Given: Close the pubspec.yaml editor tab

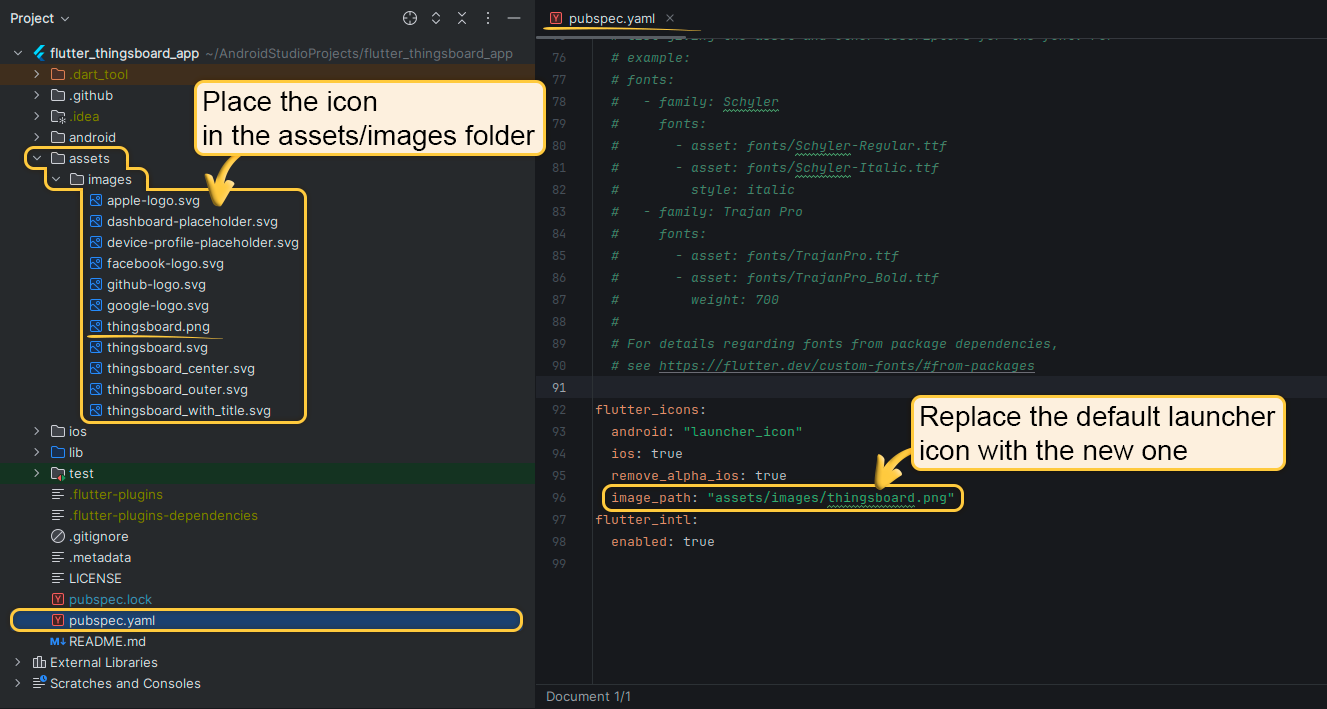Looking at the screenshot, I should click(x=670, y=18).
